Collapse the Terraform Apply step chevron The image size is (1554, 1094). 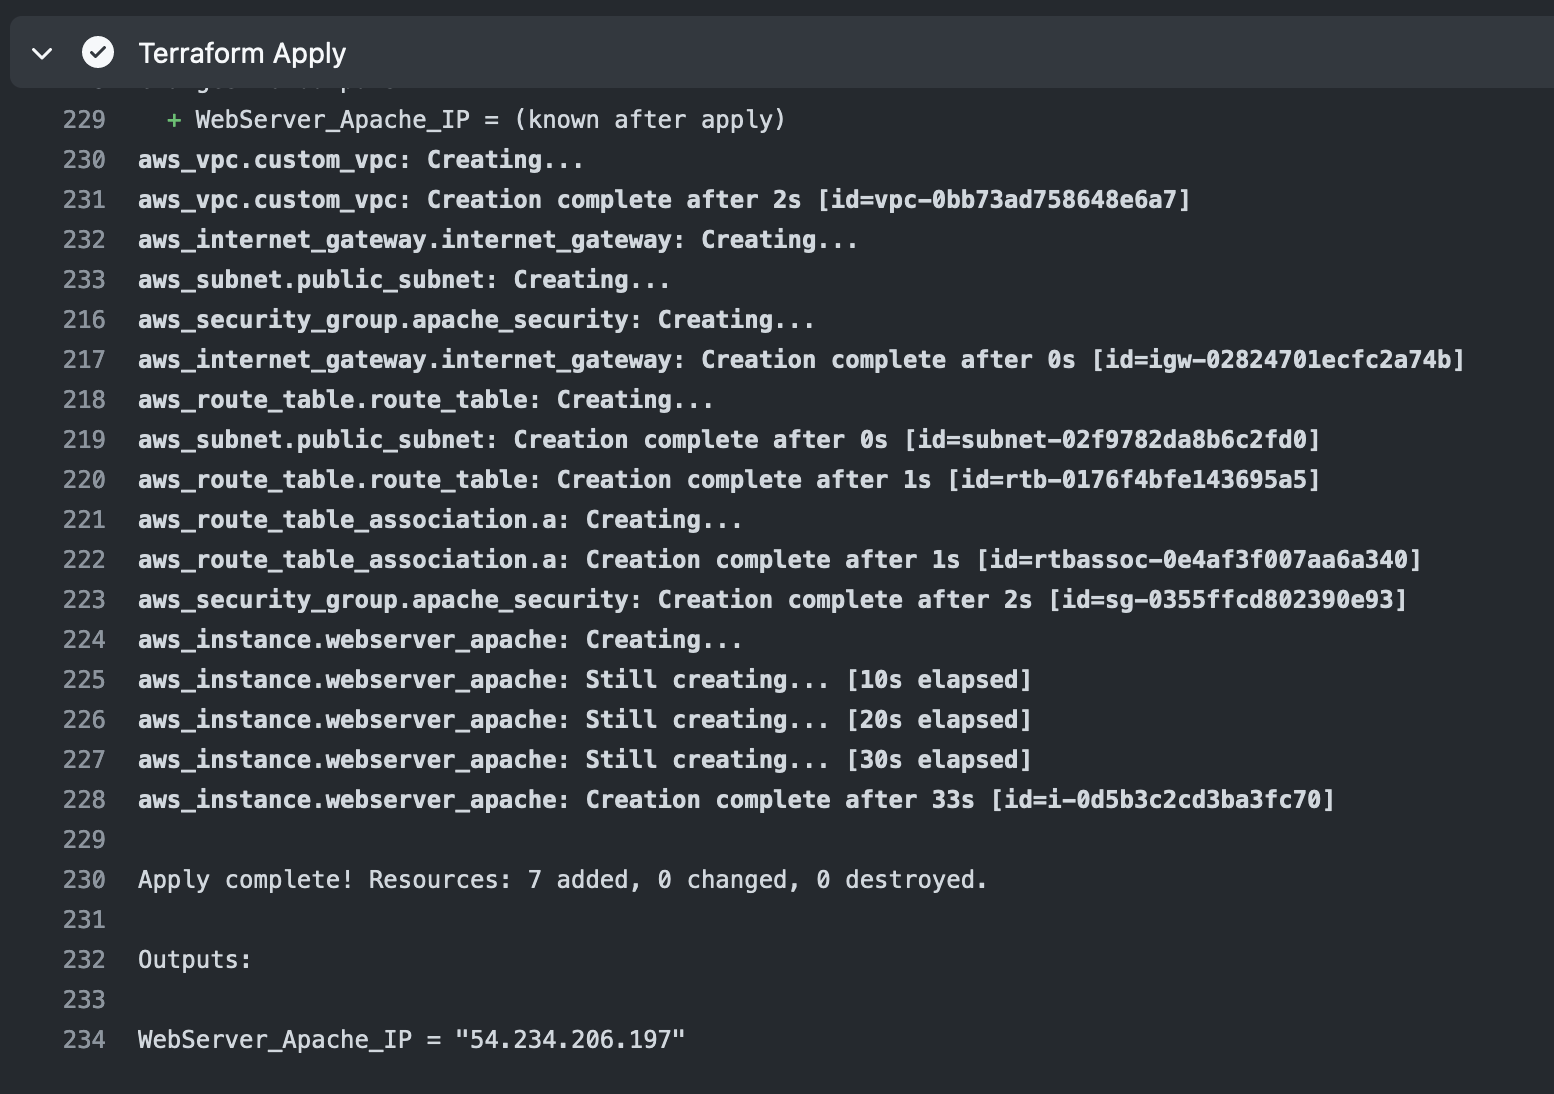tap(42, 53)
